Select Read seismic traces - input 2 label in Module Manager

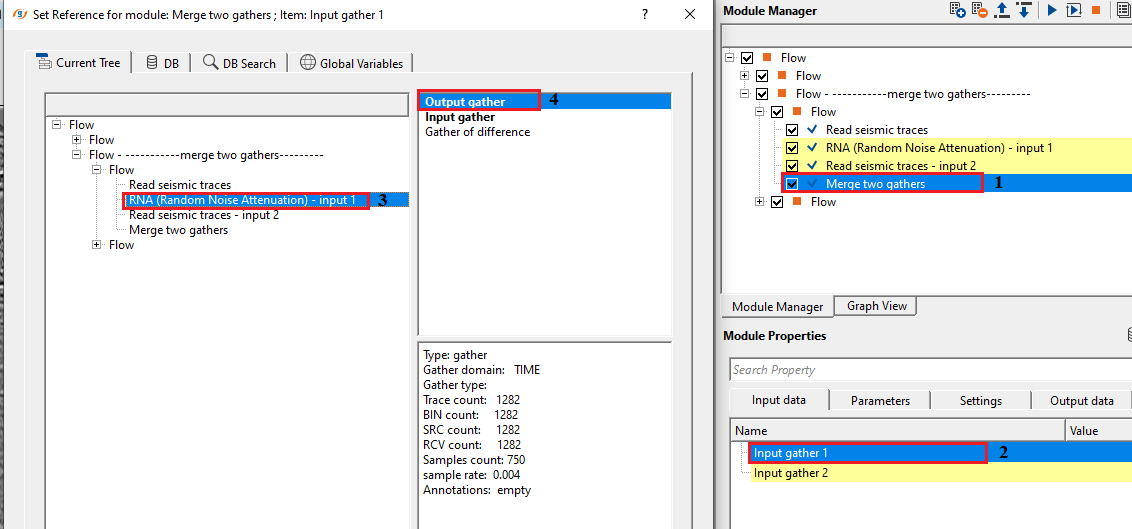coord(900,166)
